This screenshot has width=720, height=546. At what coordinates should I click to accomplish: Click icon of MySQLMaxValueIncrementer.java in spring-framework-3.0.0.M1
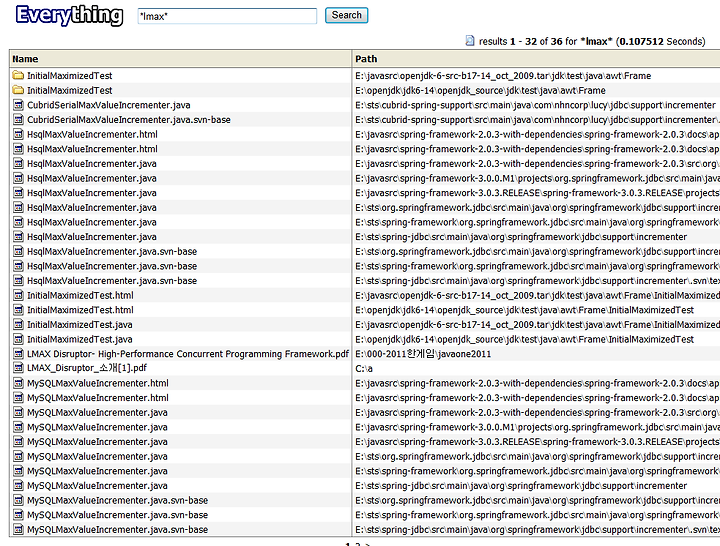(x=18, y=427)
